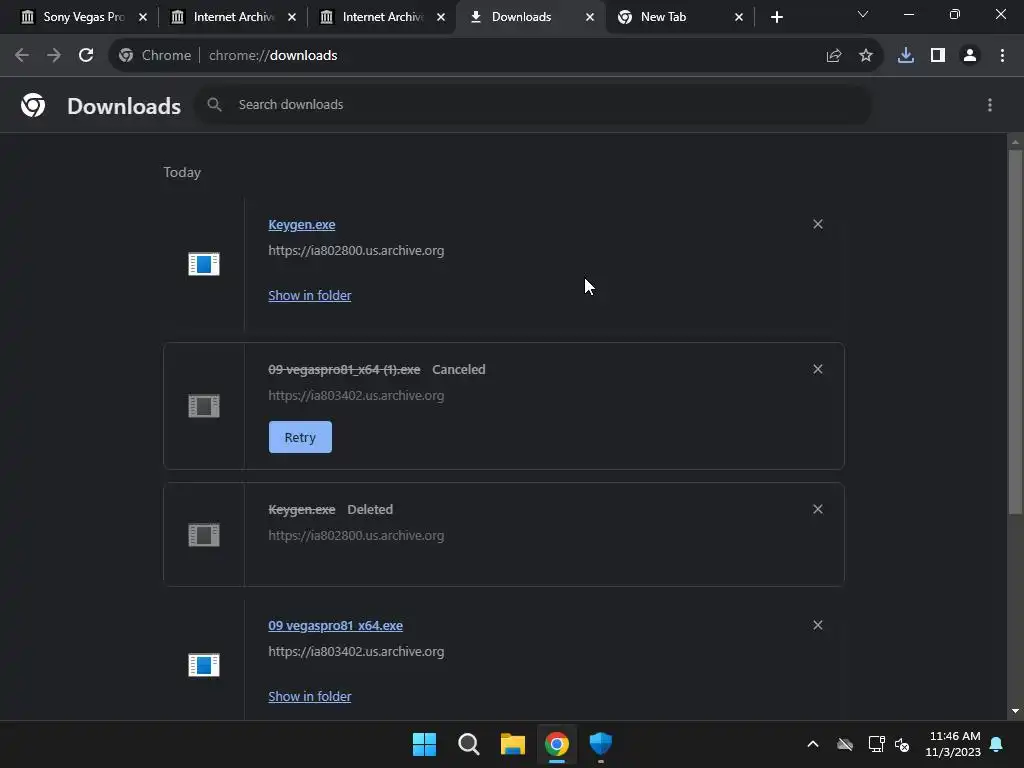
Task: Go forward to the next page
Action: (54, 56)
